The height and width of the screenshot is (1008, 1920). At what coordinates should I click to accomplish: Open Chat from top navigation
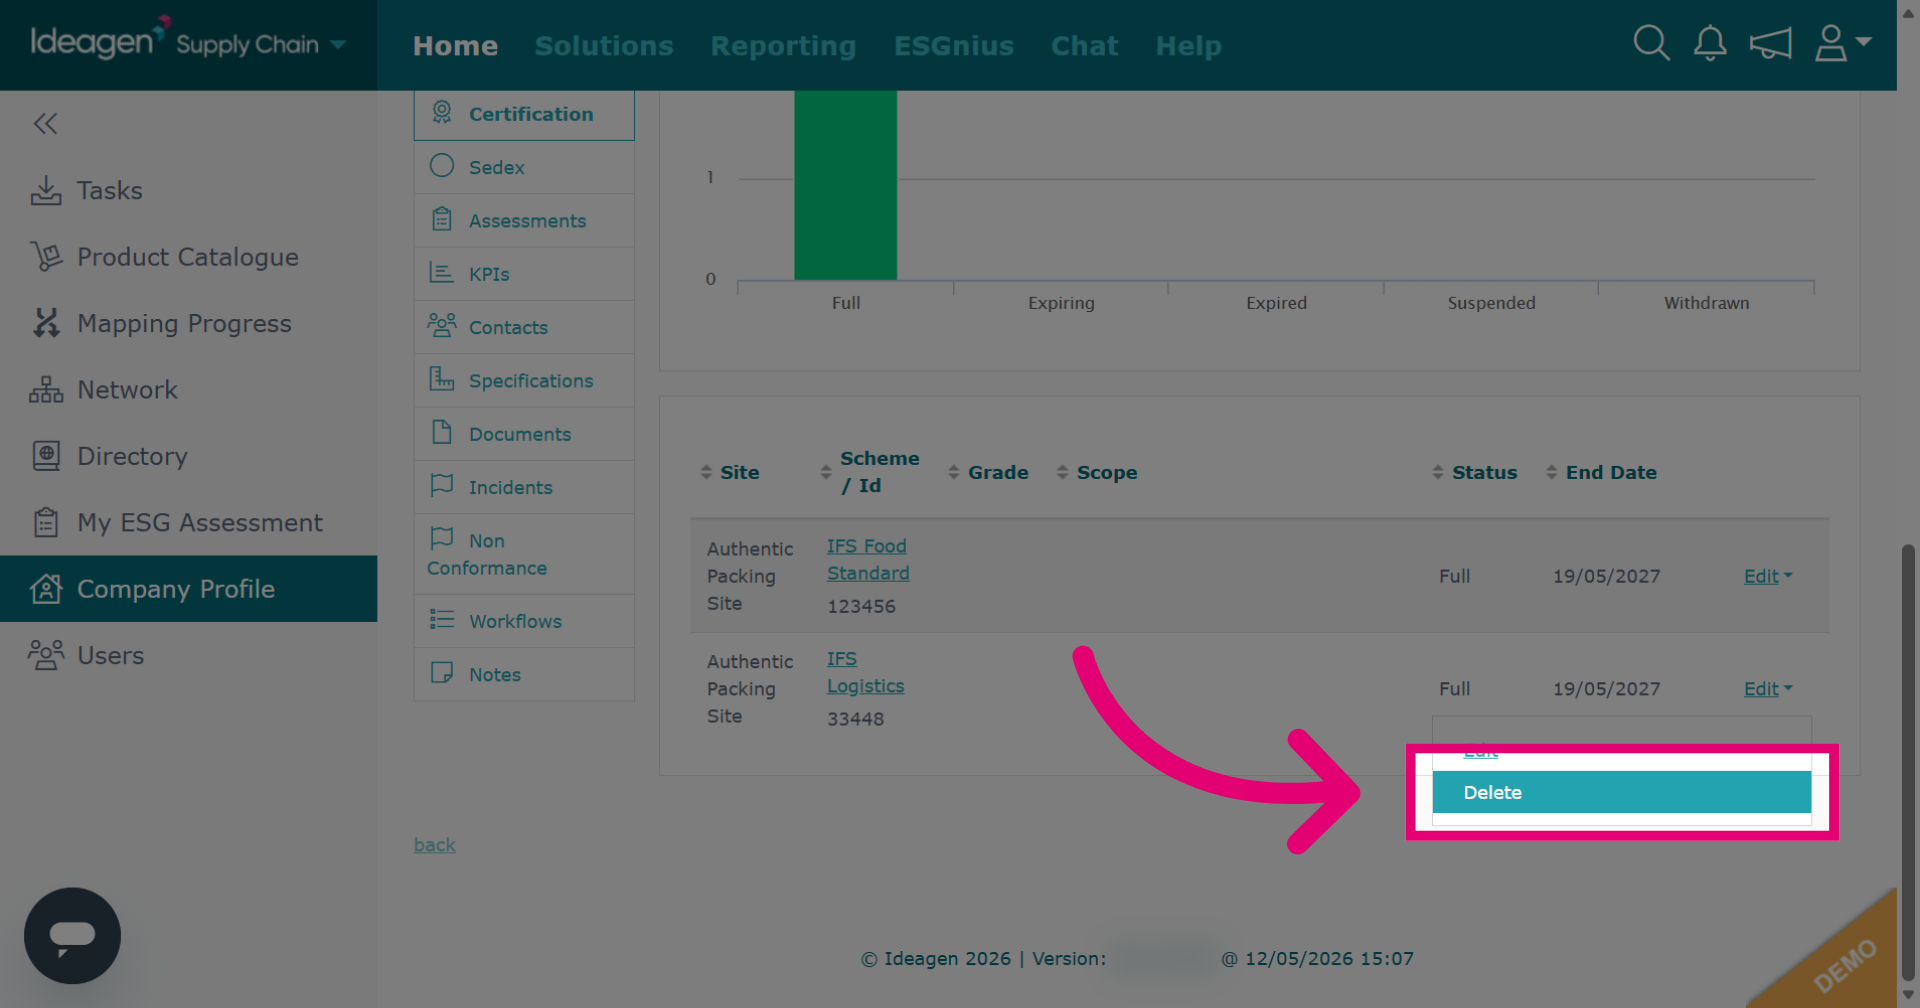1084,46
